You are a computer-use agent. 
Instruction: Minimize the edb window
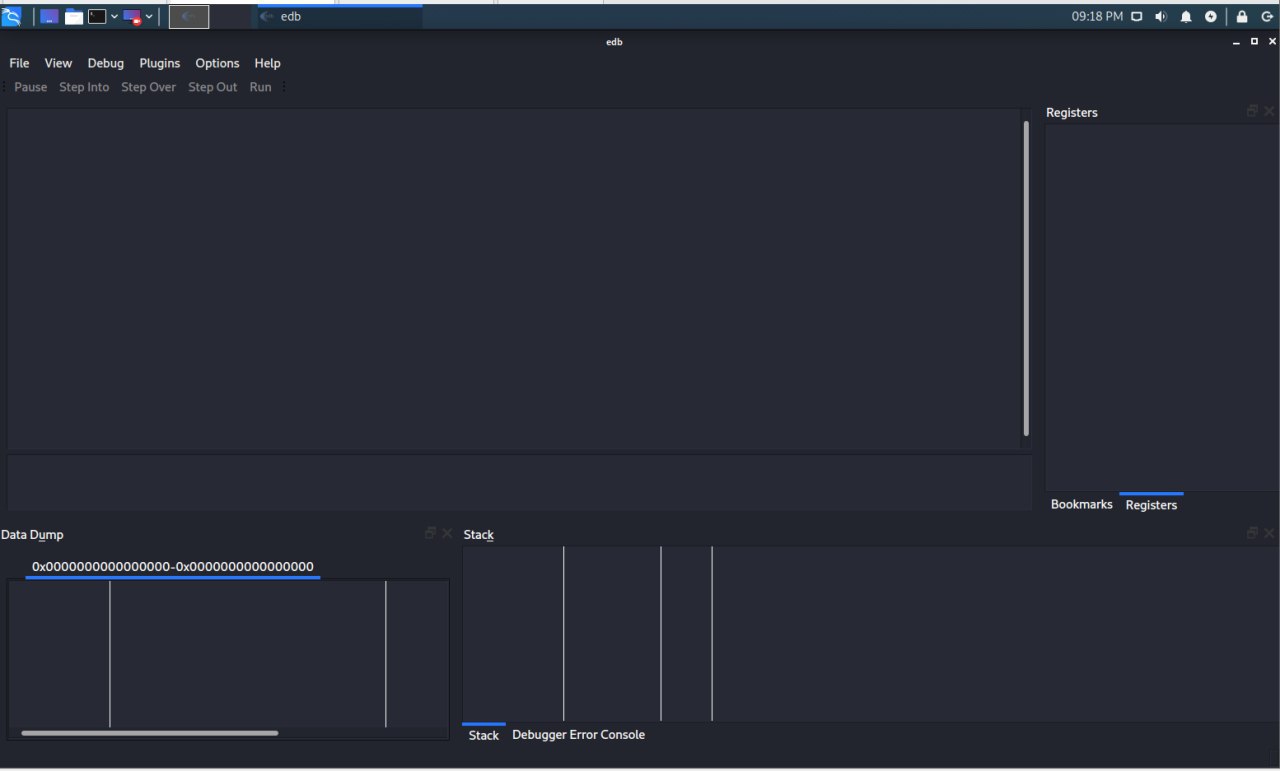coord(1236,42)
